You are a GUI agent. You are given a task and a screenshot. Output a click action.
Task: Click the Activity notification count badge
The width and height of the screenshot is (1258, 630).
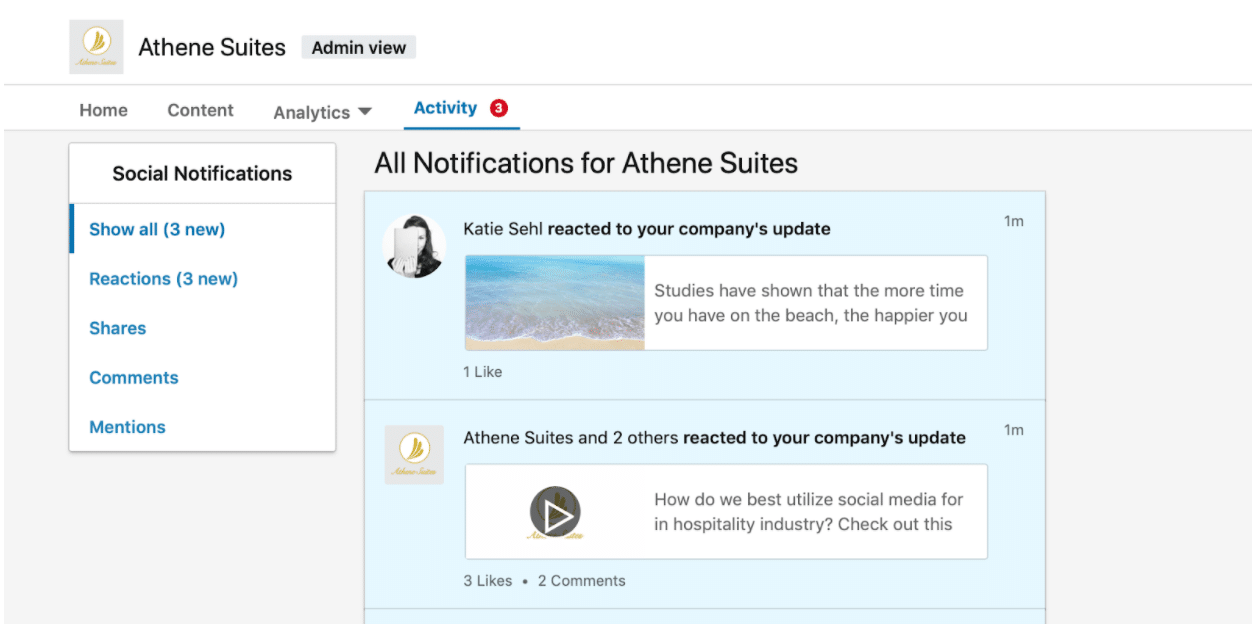(498, 108)
